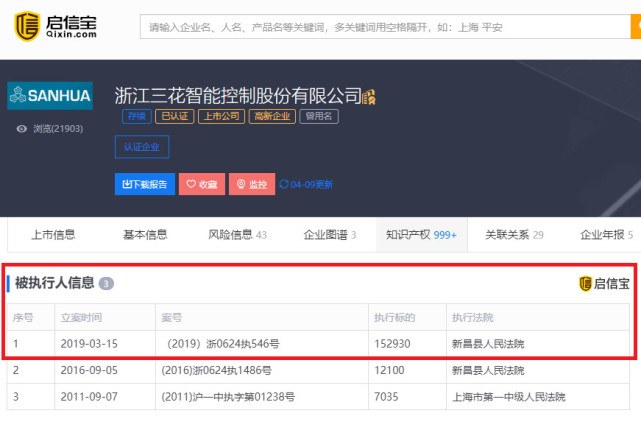Click the 认证企业 button

point(142,146)
